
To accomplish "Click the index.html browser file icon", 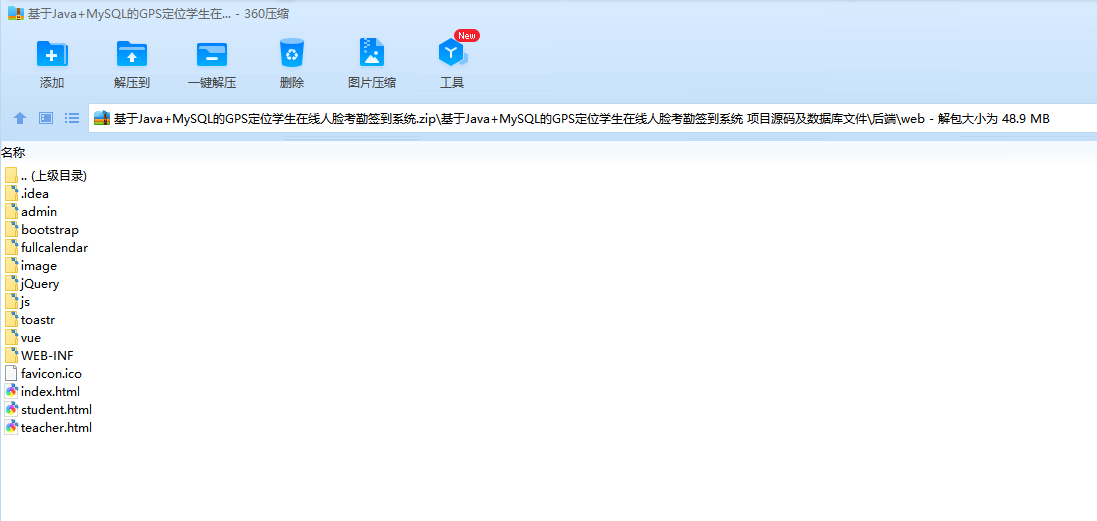I will pyautogui.click(x=11, y=392).
